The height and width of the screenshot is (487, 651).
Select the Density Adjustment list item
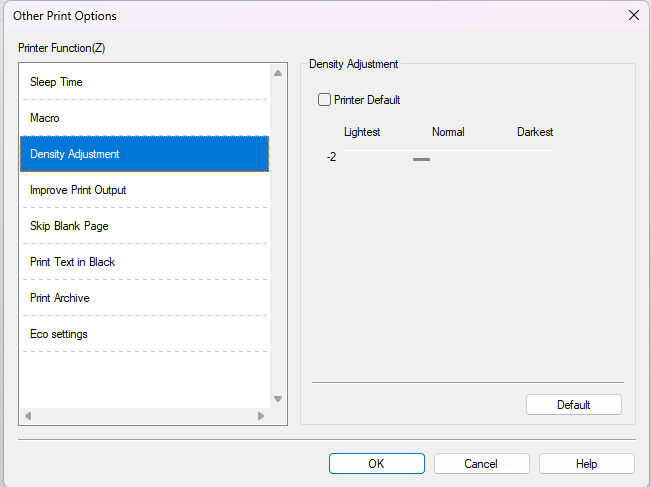(75, 154)
